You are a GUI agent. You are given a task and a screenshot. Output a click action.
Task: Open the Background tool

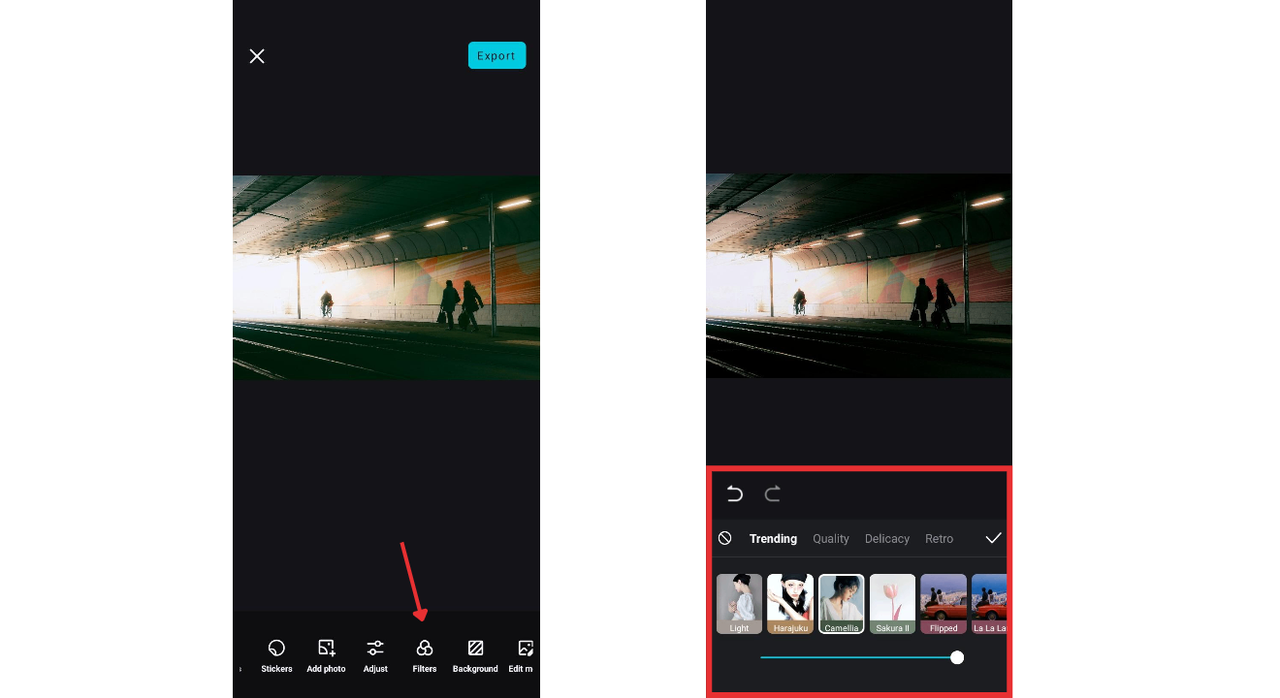(x=475, y=656)
